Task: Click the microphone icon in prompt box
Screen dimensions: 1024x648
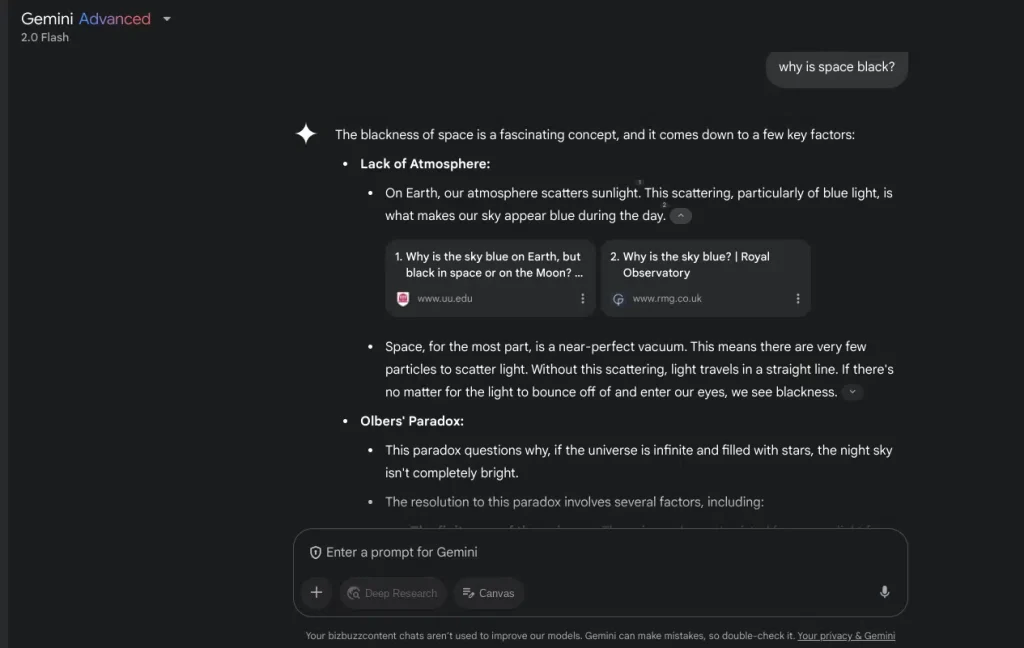Action: point(884,592)
